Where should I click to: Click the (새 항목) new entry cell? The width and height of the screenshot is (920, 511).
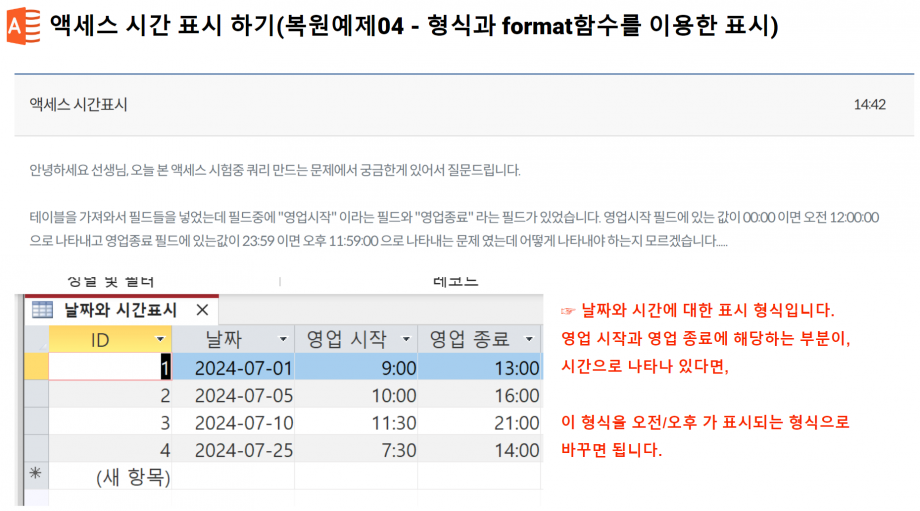133,477
